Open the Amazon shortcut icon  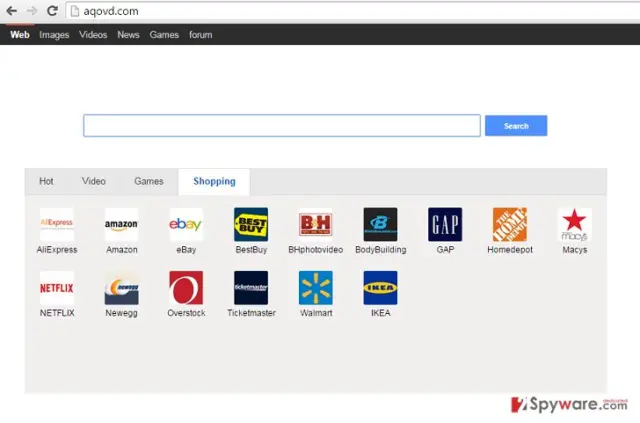(x=121, y=224)
